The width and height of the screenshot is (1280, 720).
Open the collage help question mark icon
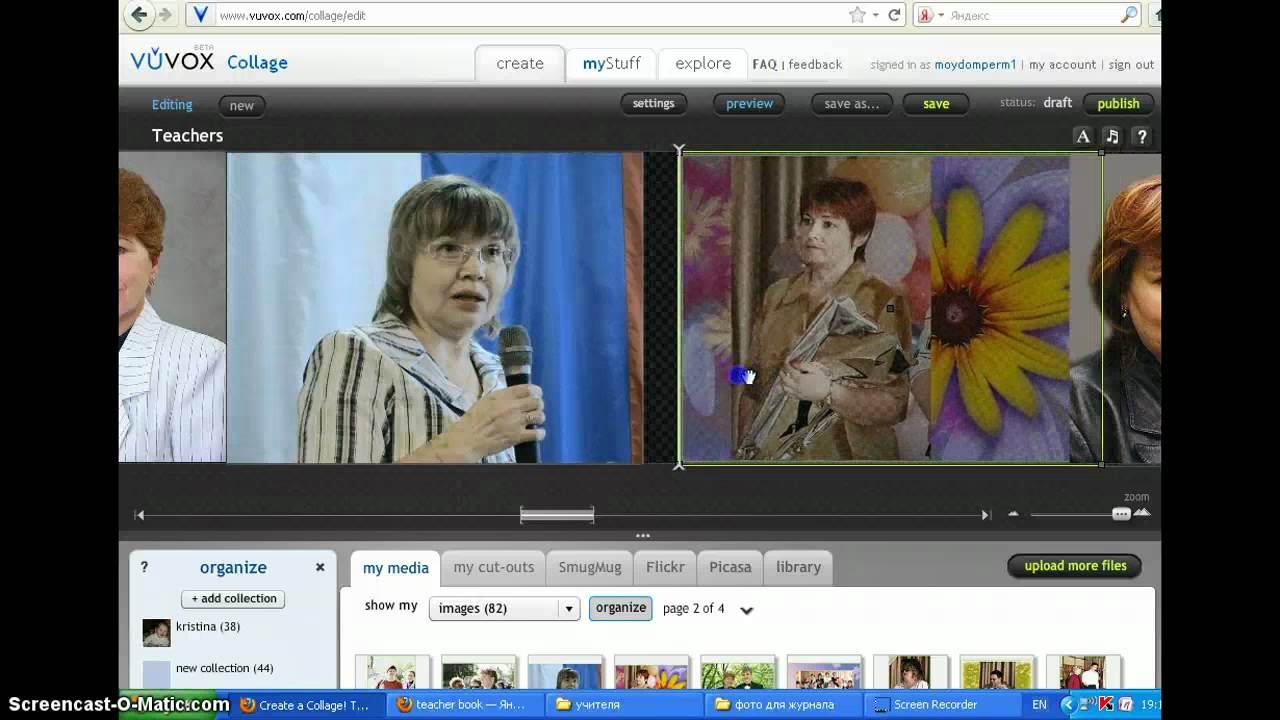point(1141,137)
